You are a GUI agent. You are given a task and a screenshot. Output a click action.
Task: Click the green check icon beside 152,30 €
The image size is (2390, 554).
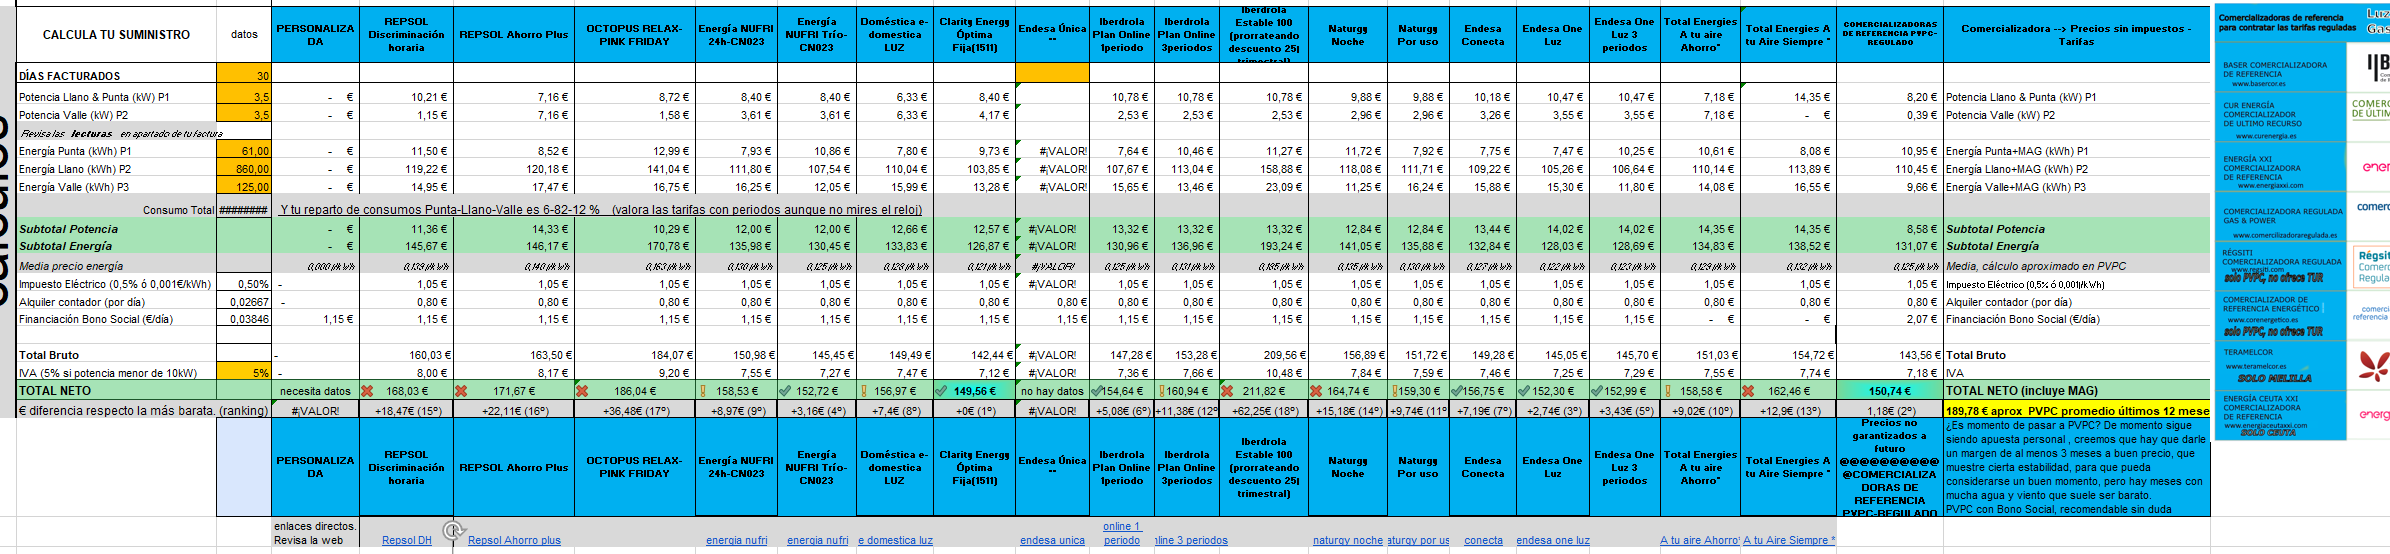1524,391
